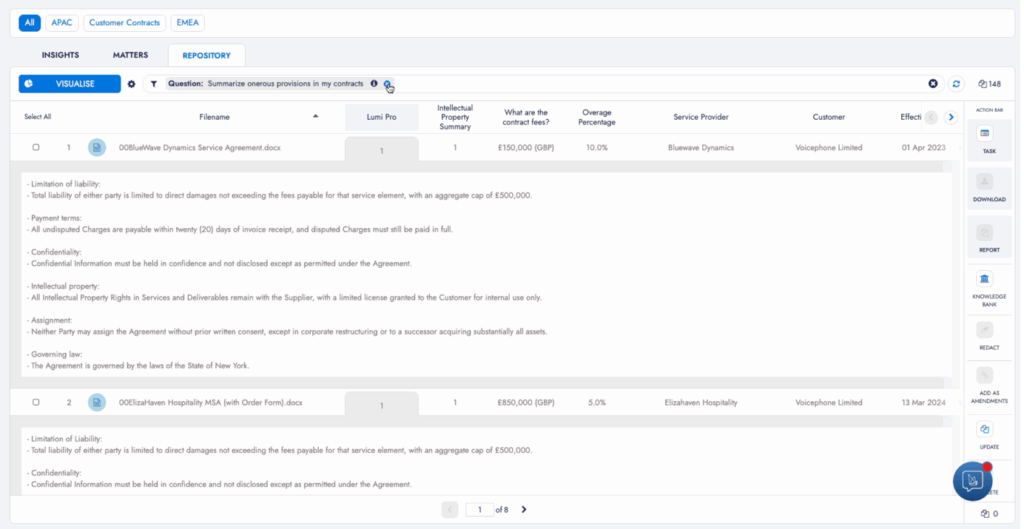1024x529 pixels.
Task: Tick the checkbox for row 1 BlueWave
Action: pos(37,148)
